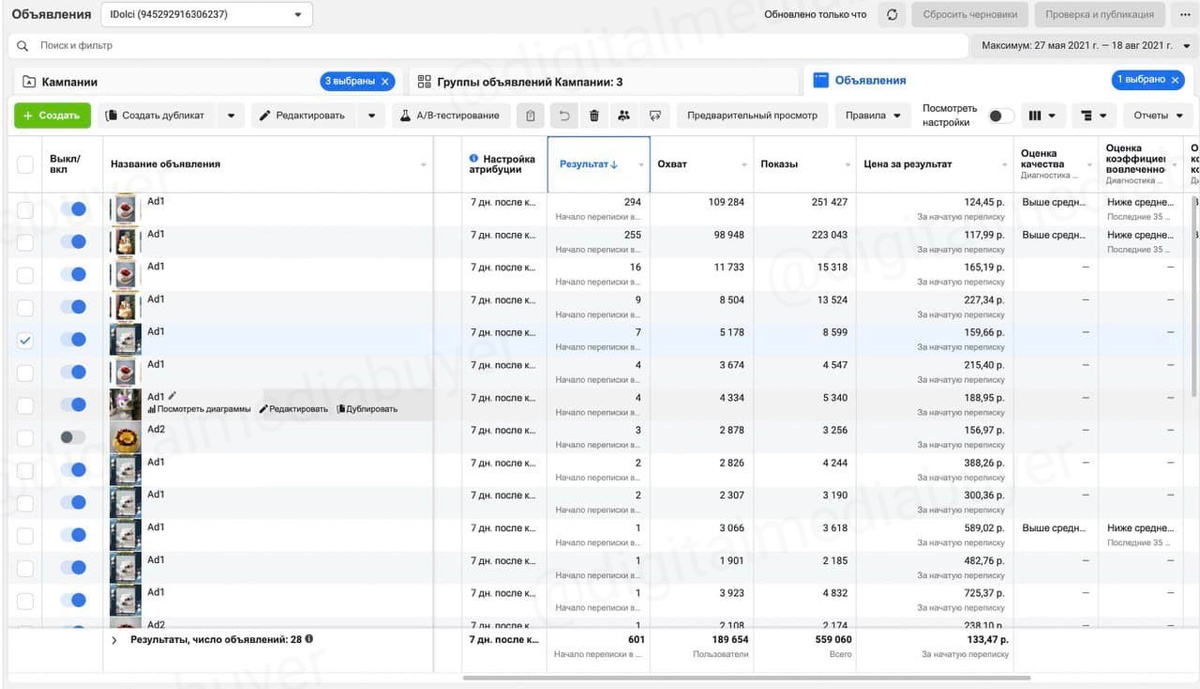The image size is (1200, 689).
Task: Click the export/share icon next to people icon
Action: 655,116
